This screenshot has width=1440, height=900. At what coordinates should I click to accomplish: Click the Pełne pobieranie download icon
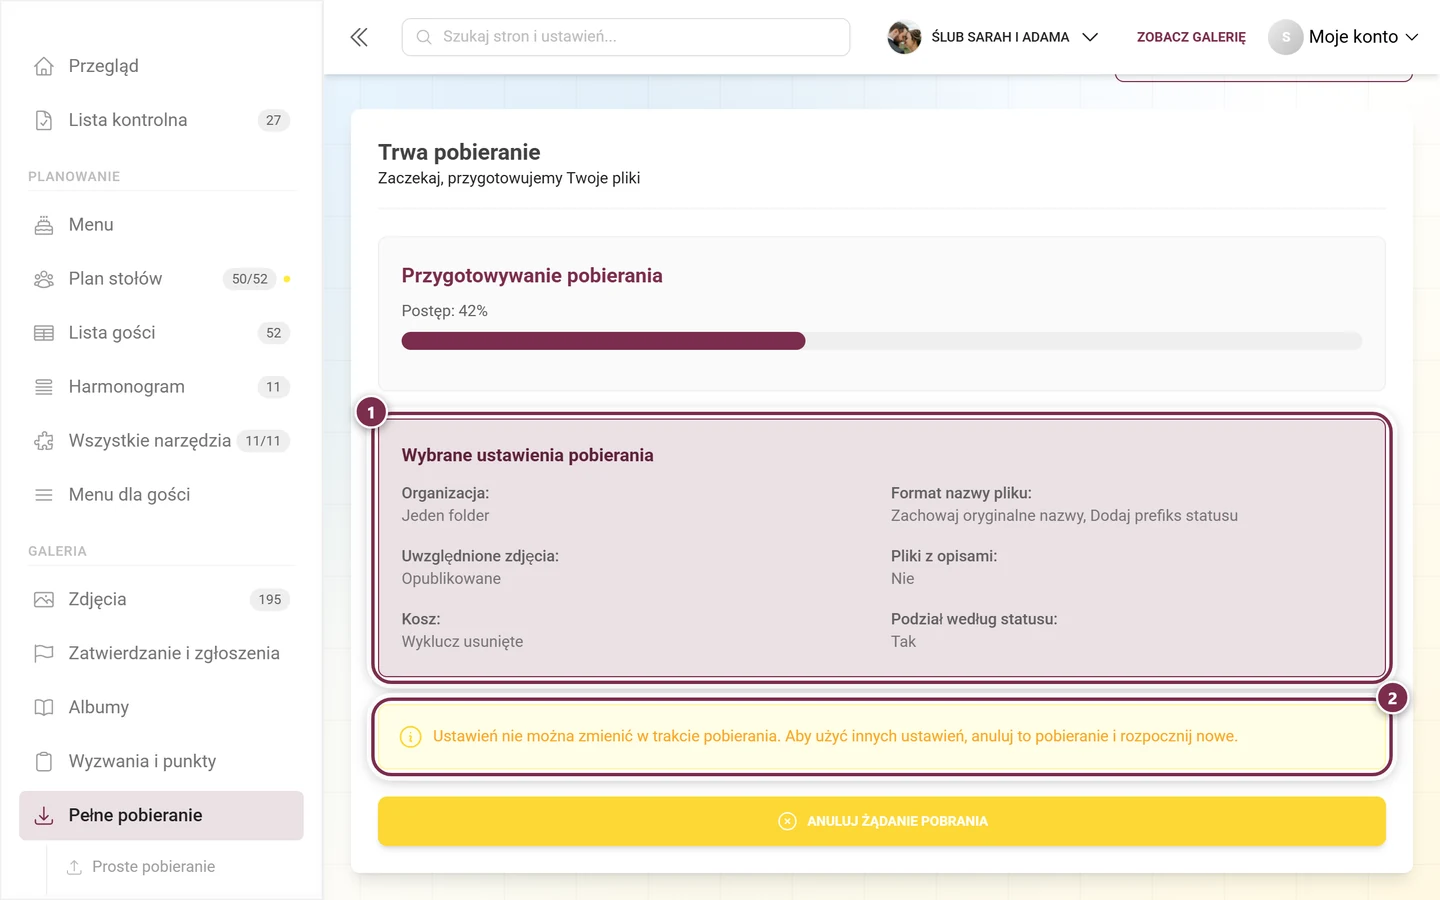(44, 816)
